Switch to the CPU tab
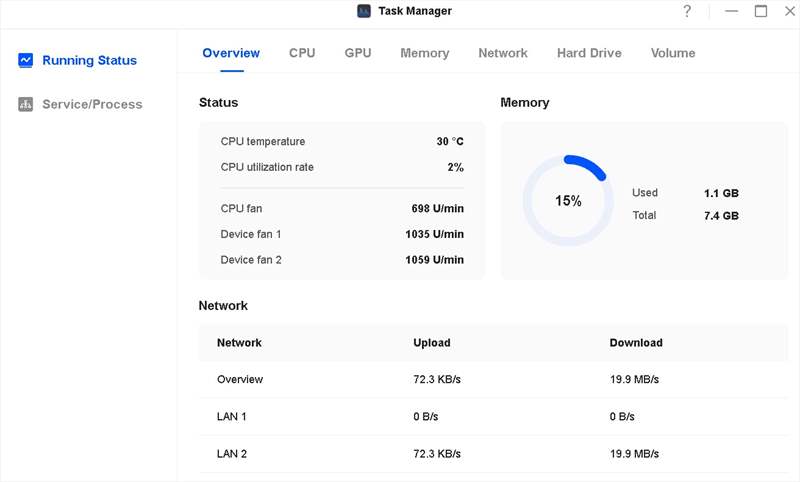Screen dimensions: 800x482 [302, 53]
